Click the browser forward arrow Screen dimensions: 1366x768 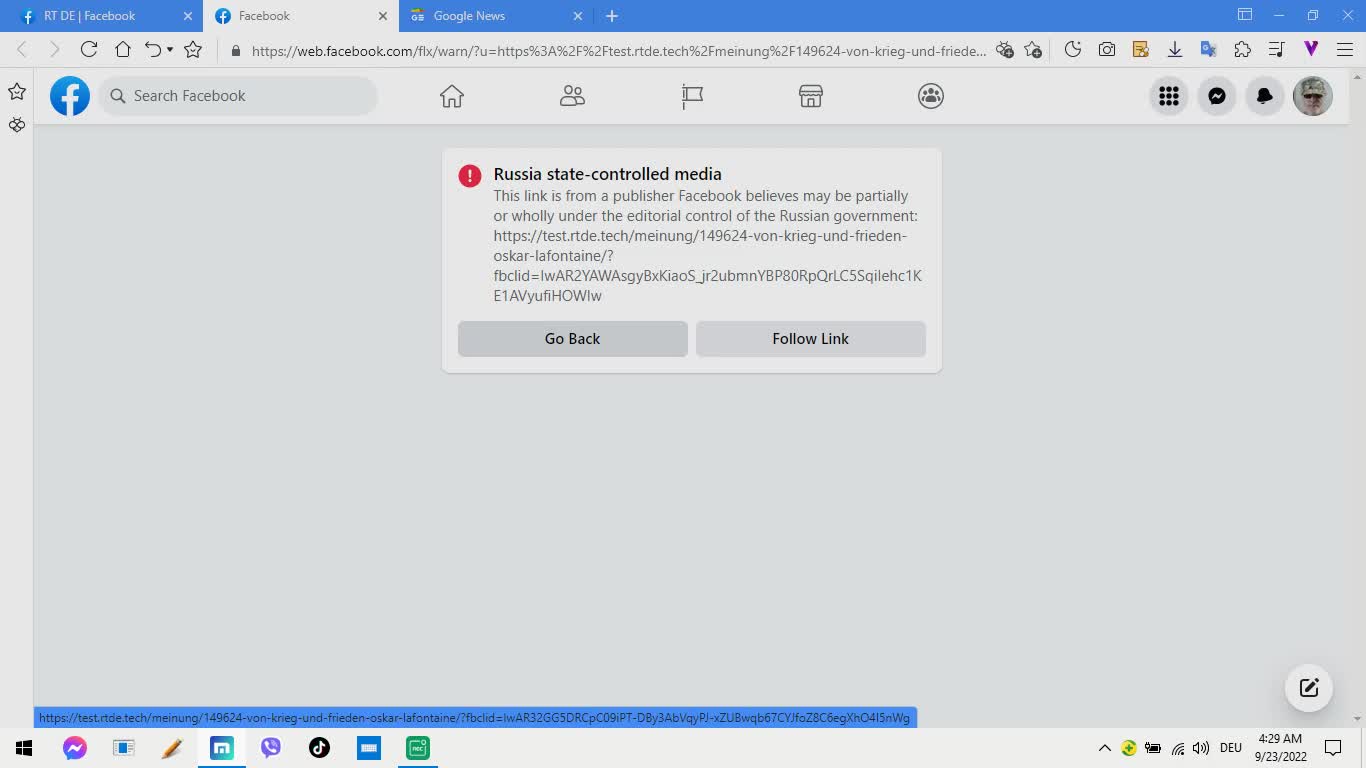click(x=54, y=50)
